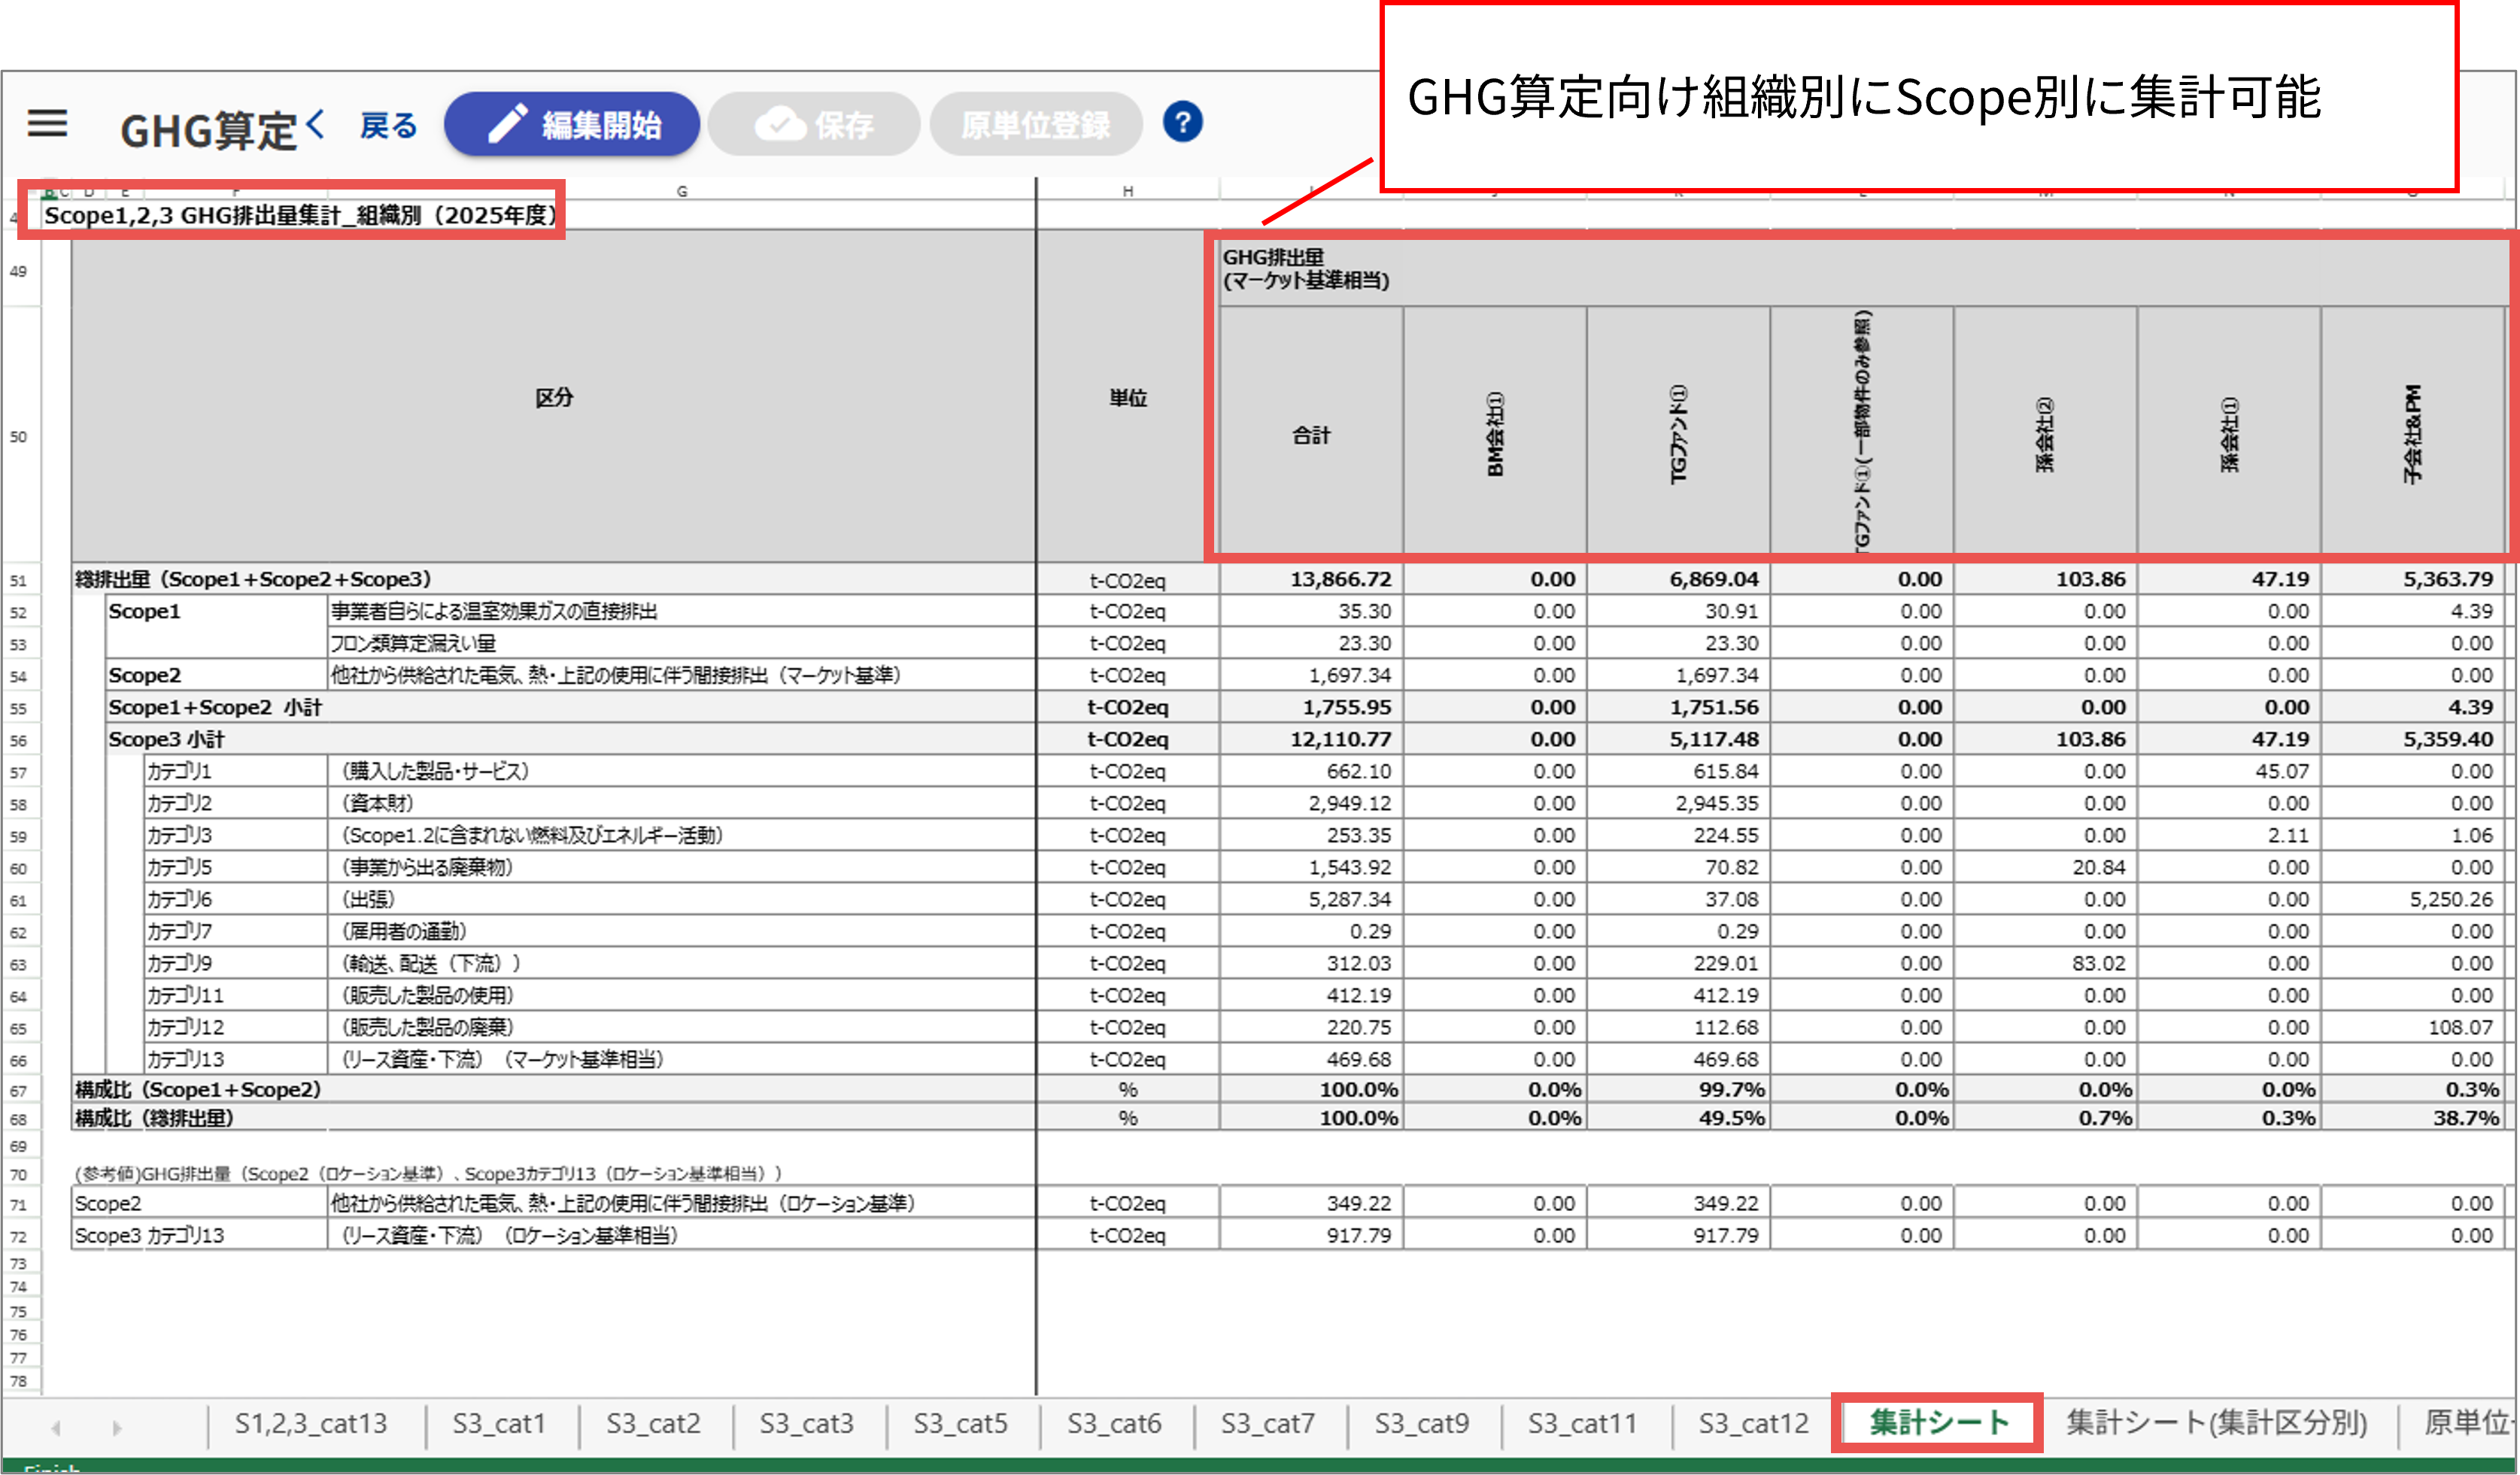Click the value 5,250.26 in カテゴリ6 row
Screen dimensions: 2520x1475
(2412, 899)
